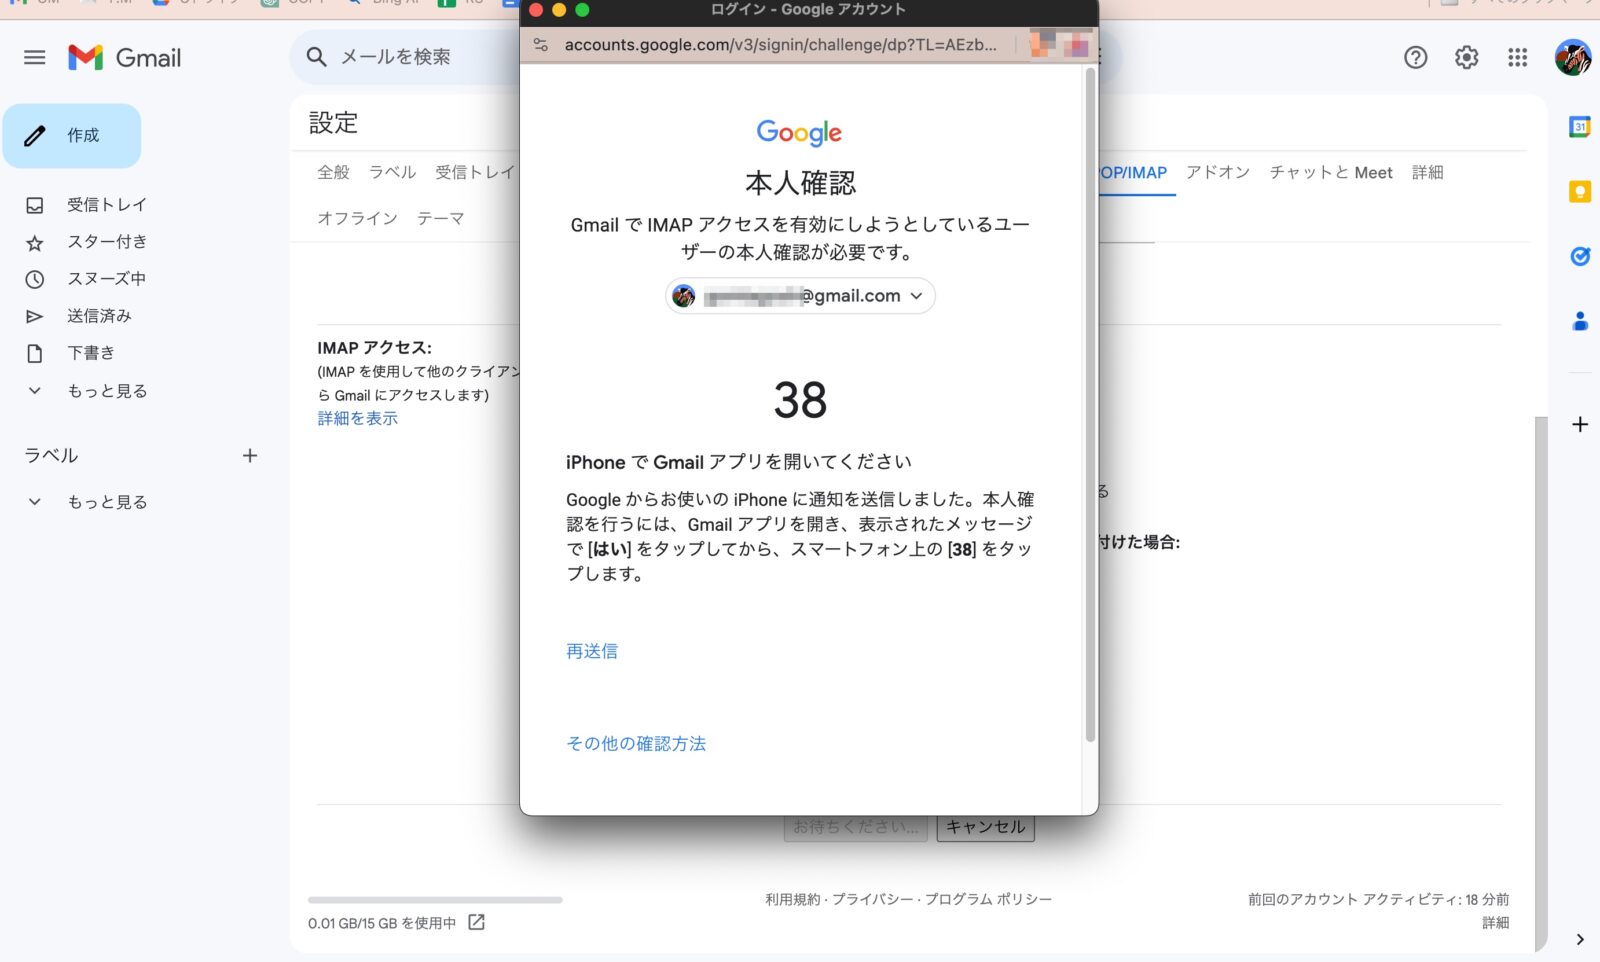
Task: Click plus to create new label
Action: [x=250, y=455]
